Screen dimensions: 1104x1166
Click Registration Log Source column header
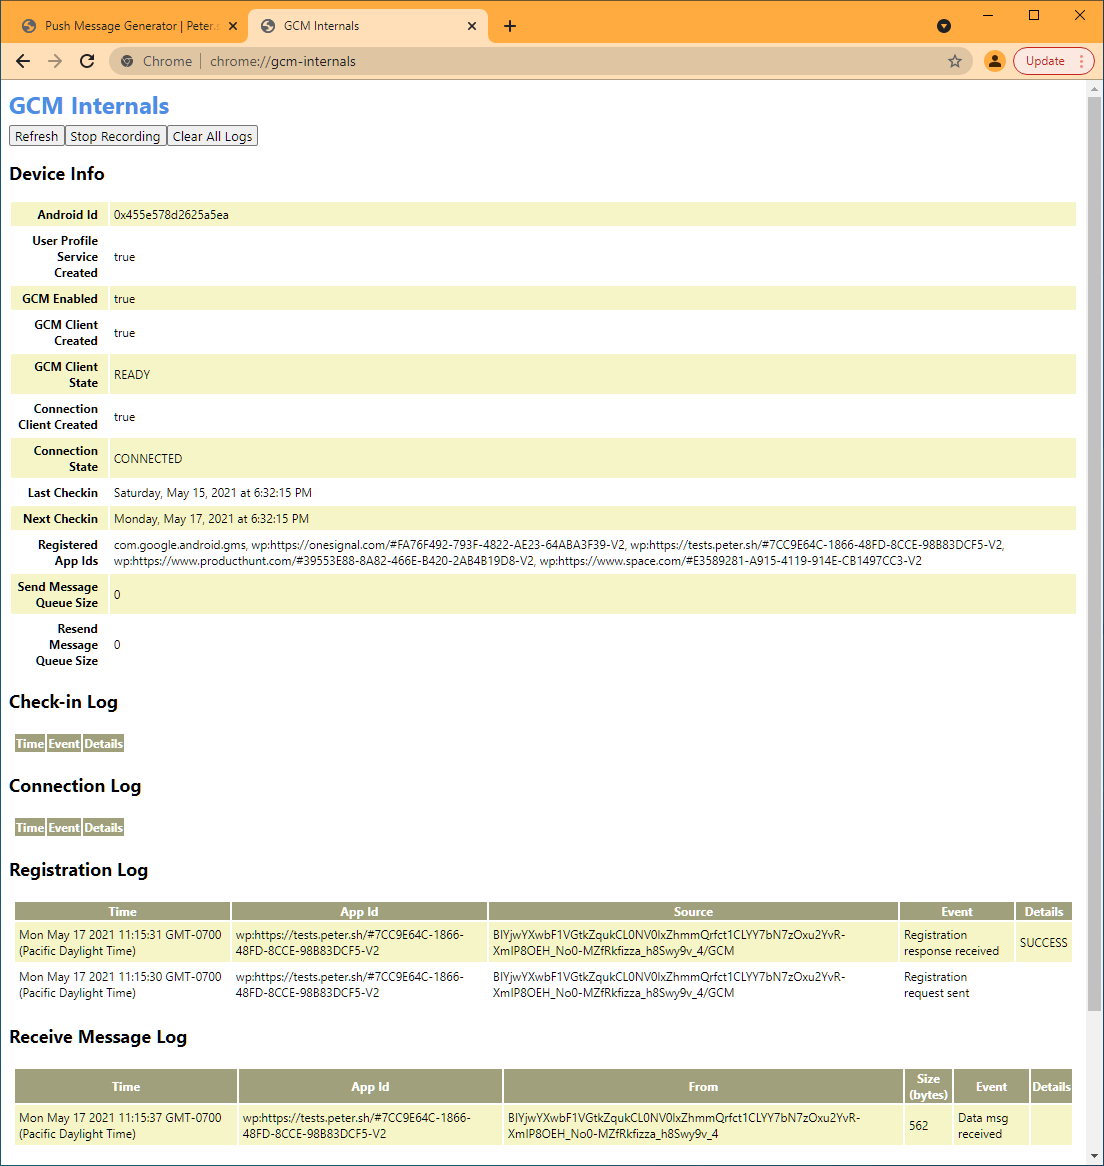[x=693, y=912]
